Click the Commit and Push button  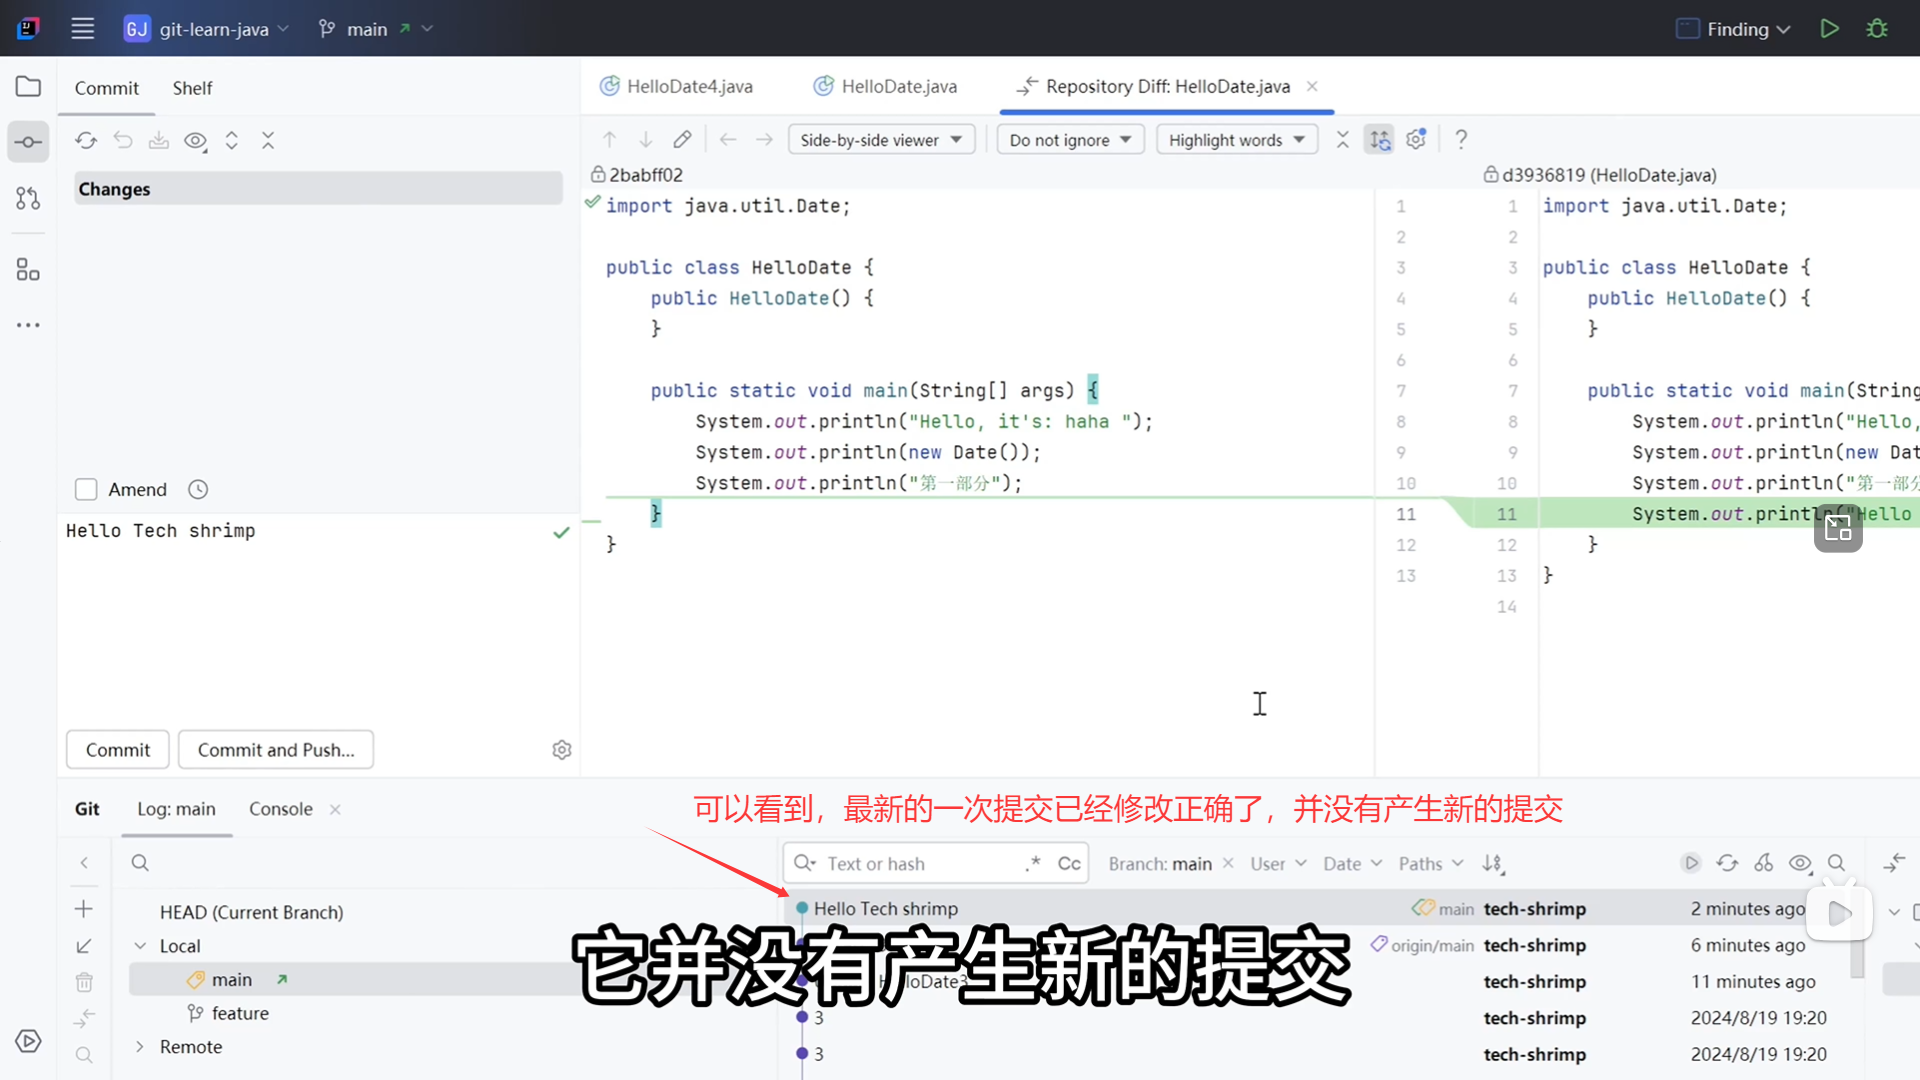point(276,750)
